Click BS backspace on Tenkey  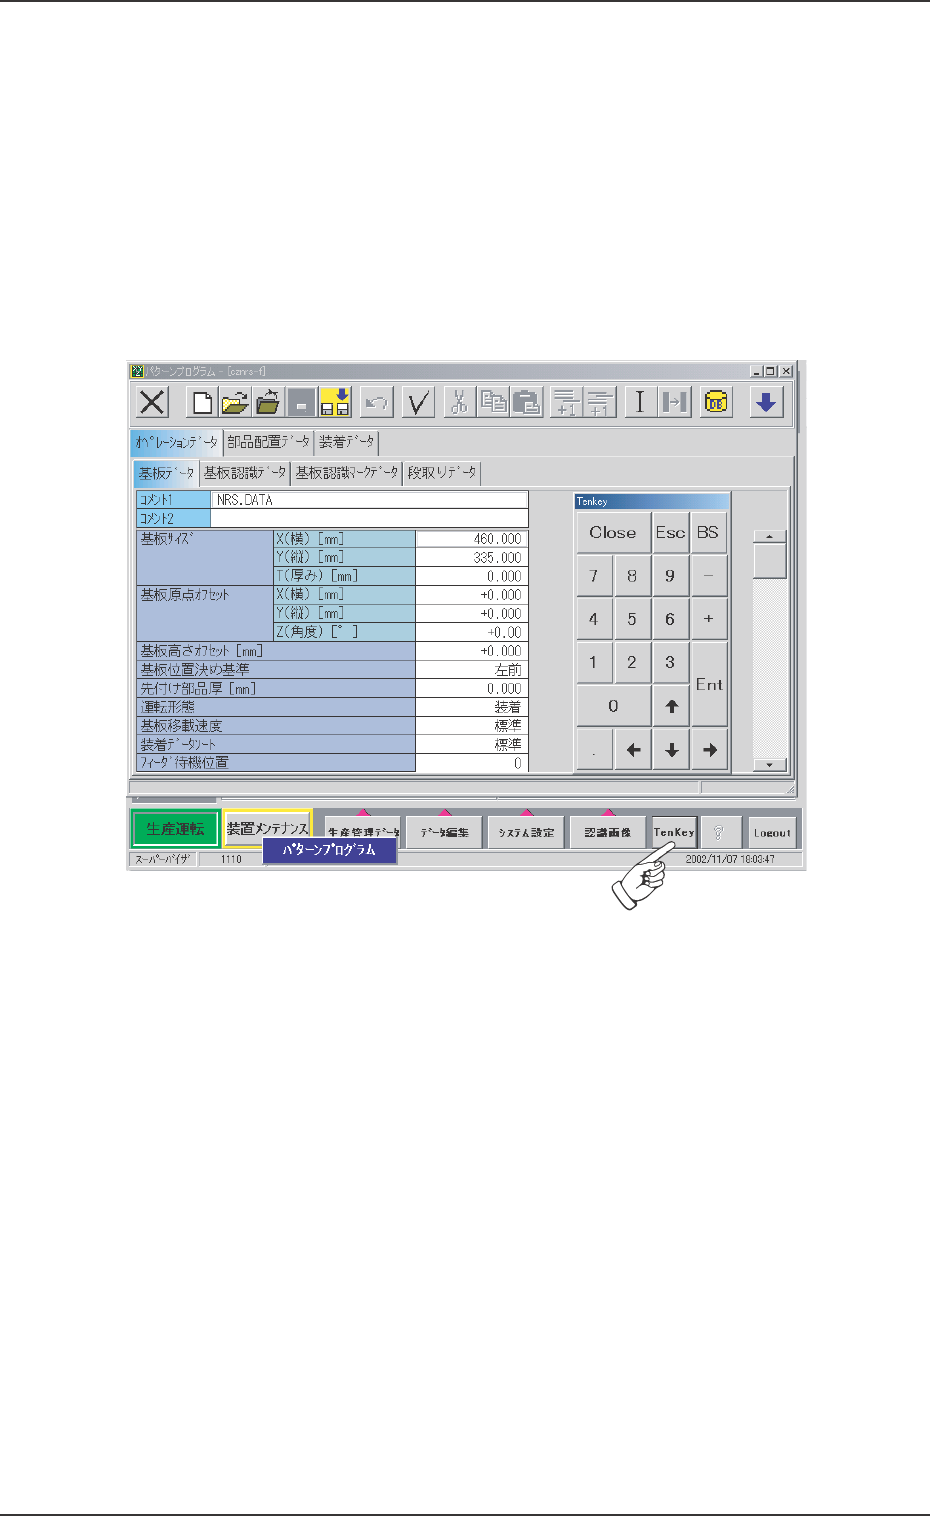point(709,533)
